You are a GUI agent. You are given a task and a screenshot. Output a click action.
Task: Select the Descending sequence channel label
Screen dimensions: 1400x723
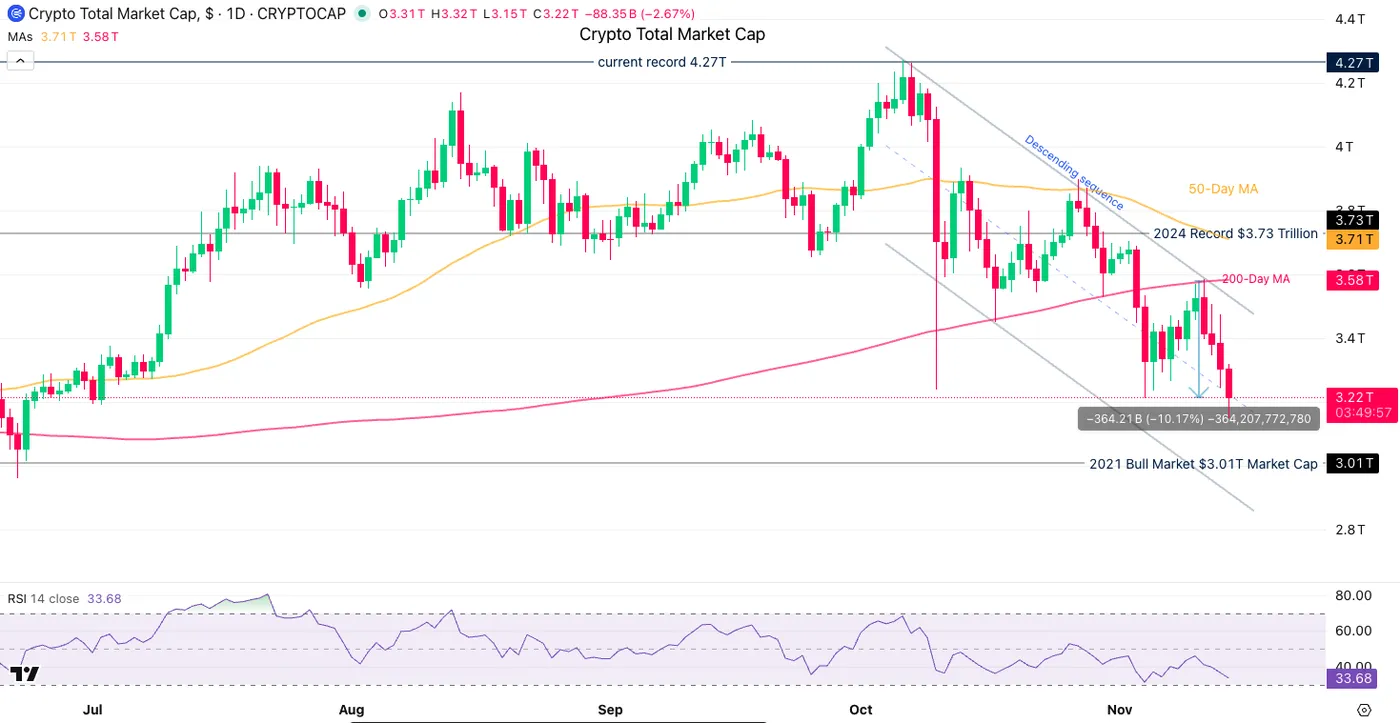click(x=1073, y=172)
